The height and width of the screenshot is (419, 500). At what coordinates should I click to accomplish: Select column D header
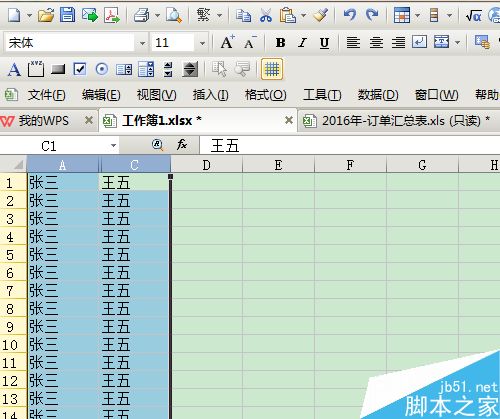pyautogui.click(x=207, y=165)
